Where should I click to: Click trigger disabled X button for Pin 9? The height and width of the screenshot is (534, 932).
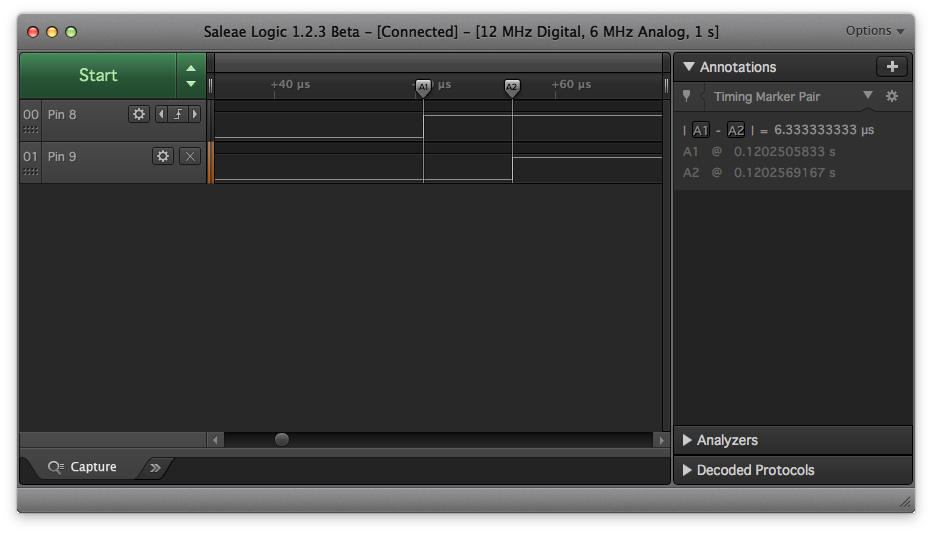pyautogui.click(x=190, y=156)
